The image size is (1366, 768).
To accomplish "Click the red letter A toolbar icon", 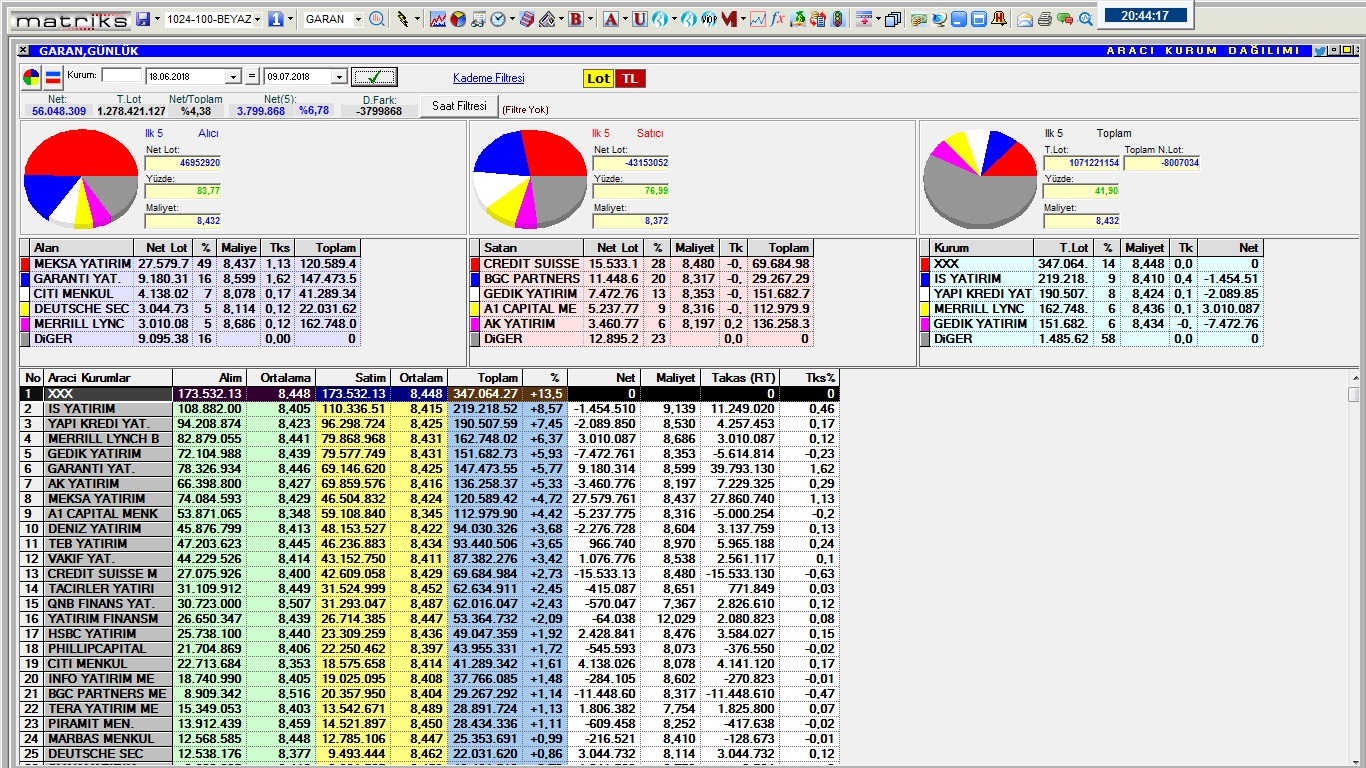I will point(611,19).
